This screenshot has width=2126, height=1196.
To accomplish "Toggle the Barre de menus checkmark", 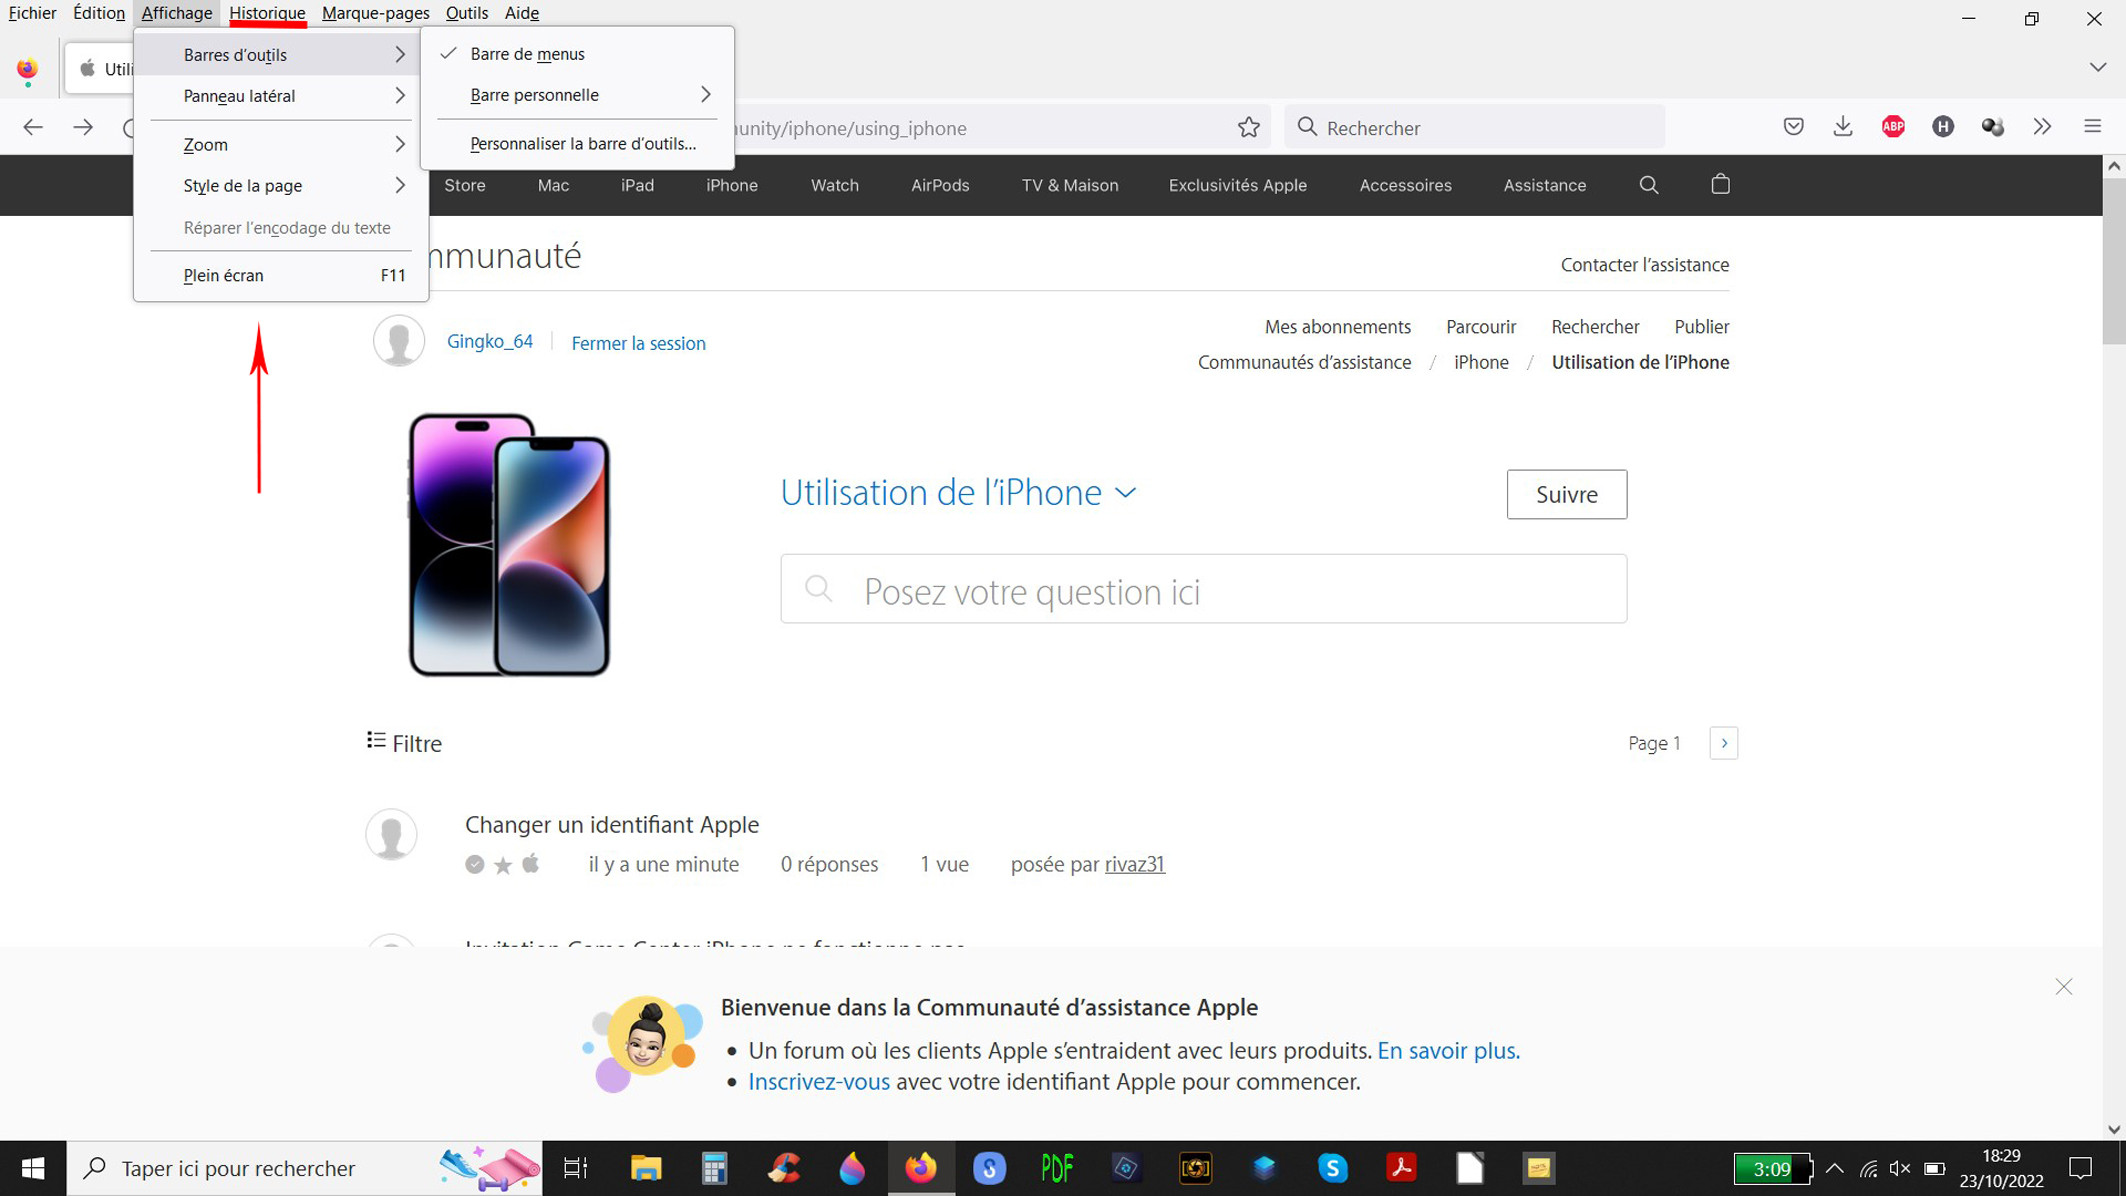I will (x=527, y=54).
